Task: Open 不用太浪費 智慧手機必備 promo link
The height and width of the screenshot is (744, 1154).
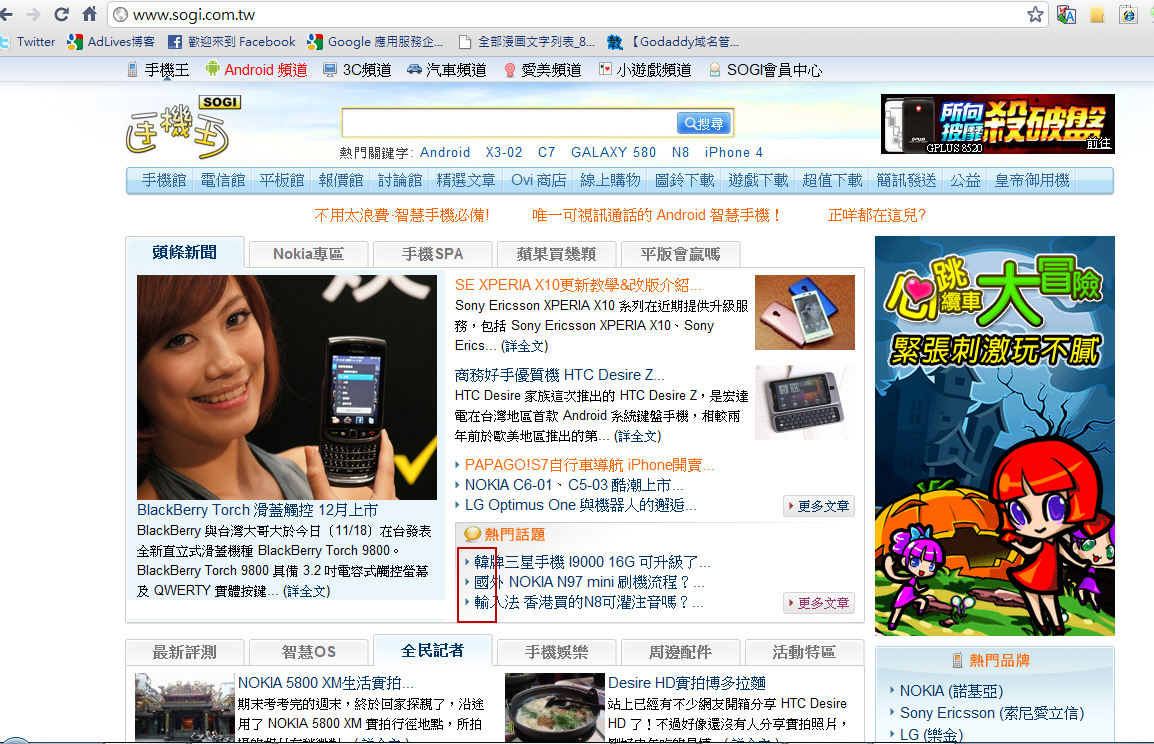Action: 402,216
